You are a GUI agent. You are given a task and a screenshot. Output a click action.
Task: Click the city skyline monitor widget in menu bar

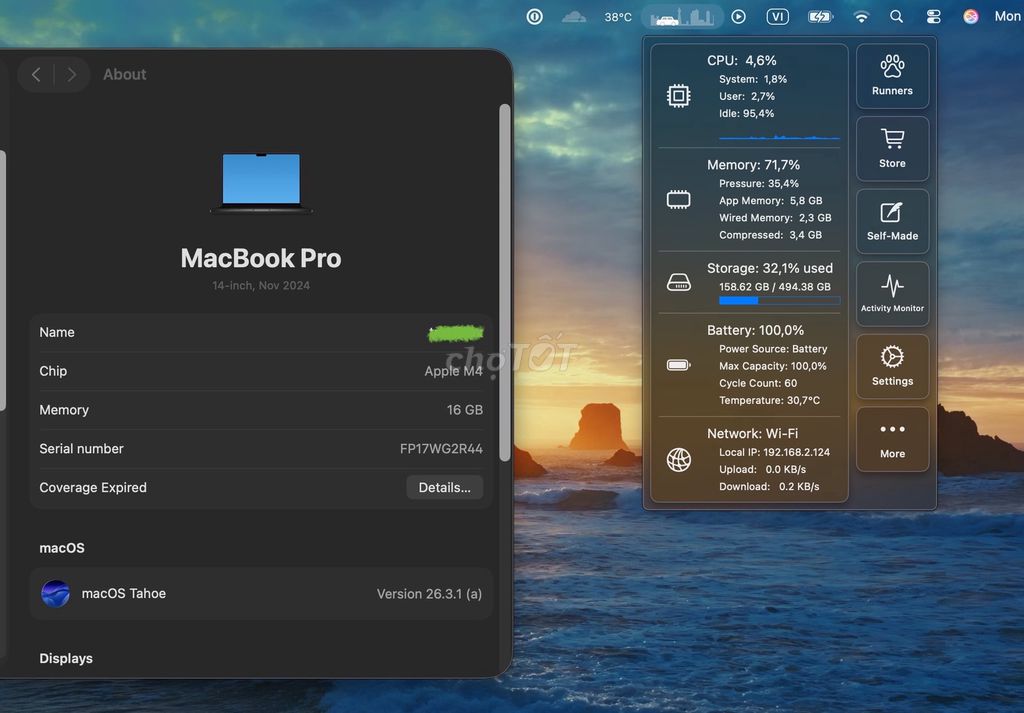point(682,15)
